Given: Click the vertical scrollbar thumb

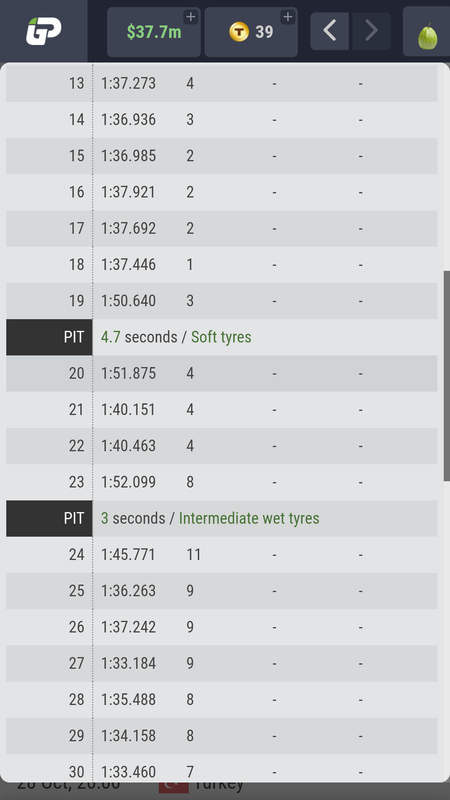Looking at the screenshot, I should point(446,376).
